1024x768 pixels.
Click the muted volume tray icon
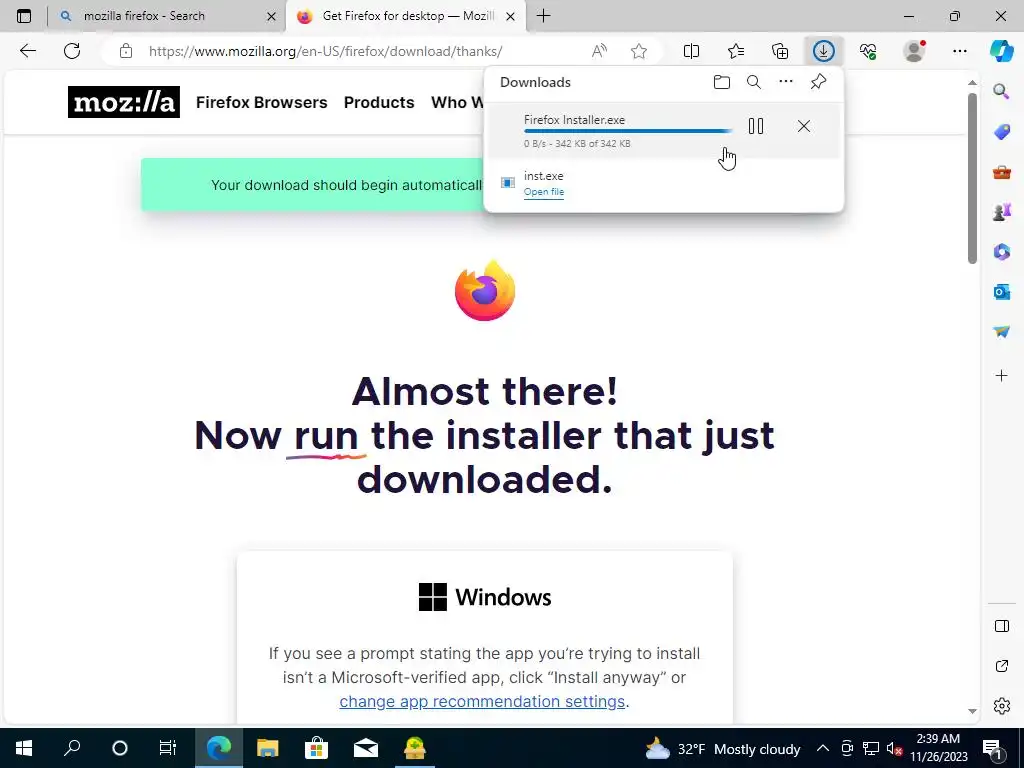pyautogui.click(x=894, y=748)
